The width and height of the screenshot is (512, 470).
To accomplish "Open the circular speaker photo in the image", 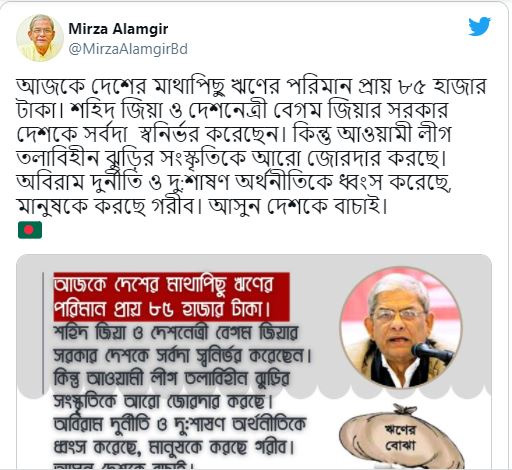I will coord(401,328).
